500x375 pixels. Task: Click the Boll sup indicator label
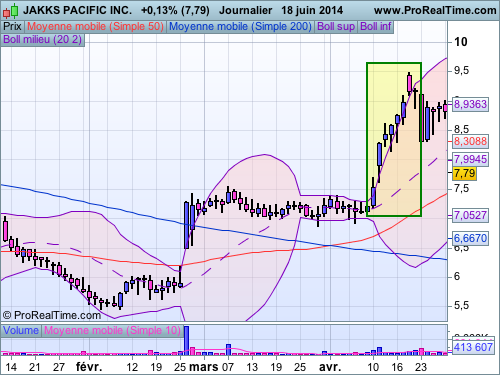coord(336,26)
